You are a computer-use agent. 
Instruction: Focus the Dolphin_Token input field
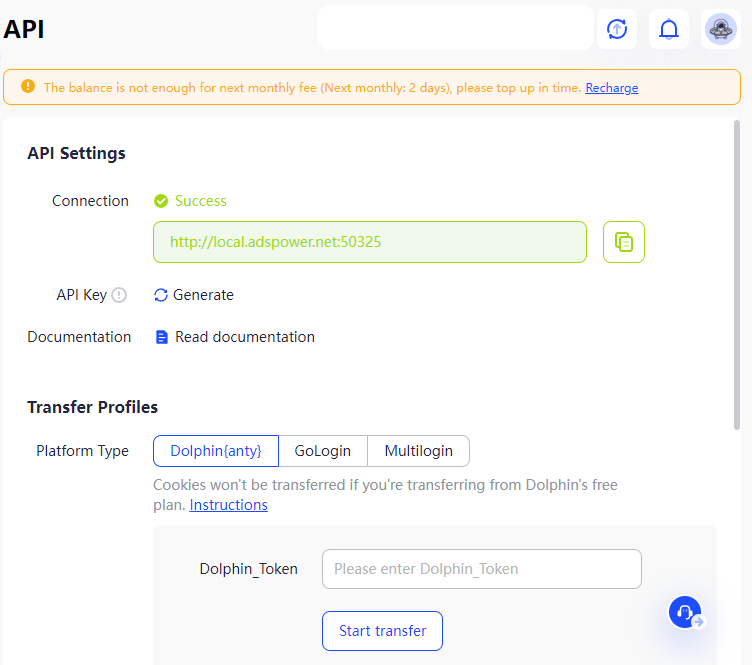click(x=482, y=569)
